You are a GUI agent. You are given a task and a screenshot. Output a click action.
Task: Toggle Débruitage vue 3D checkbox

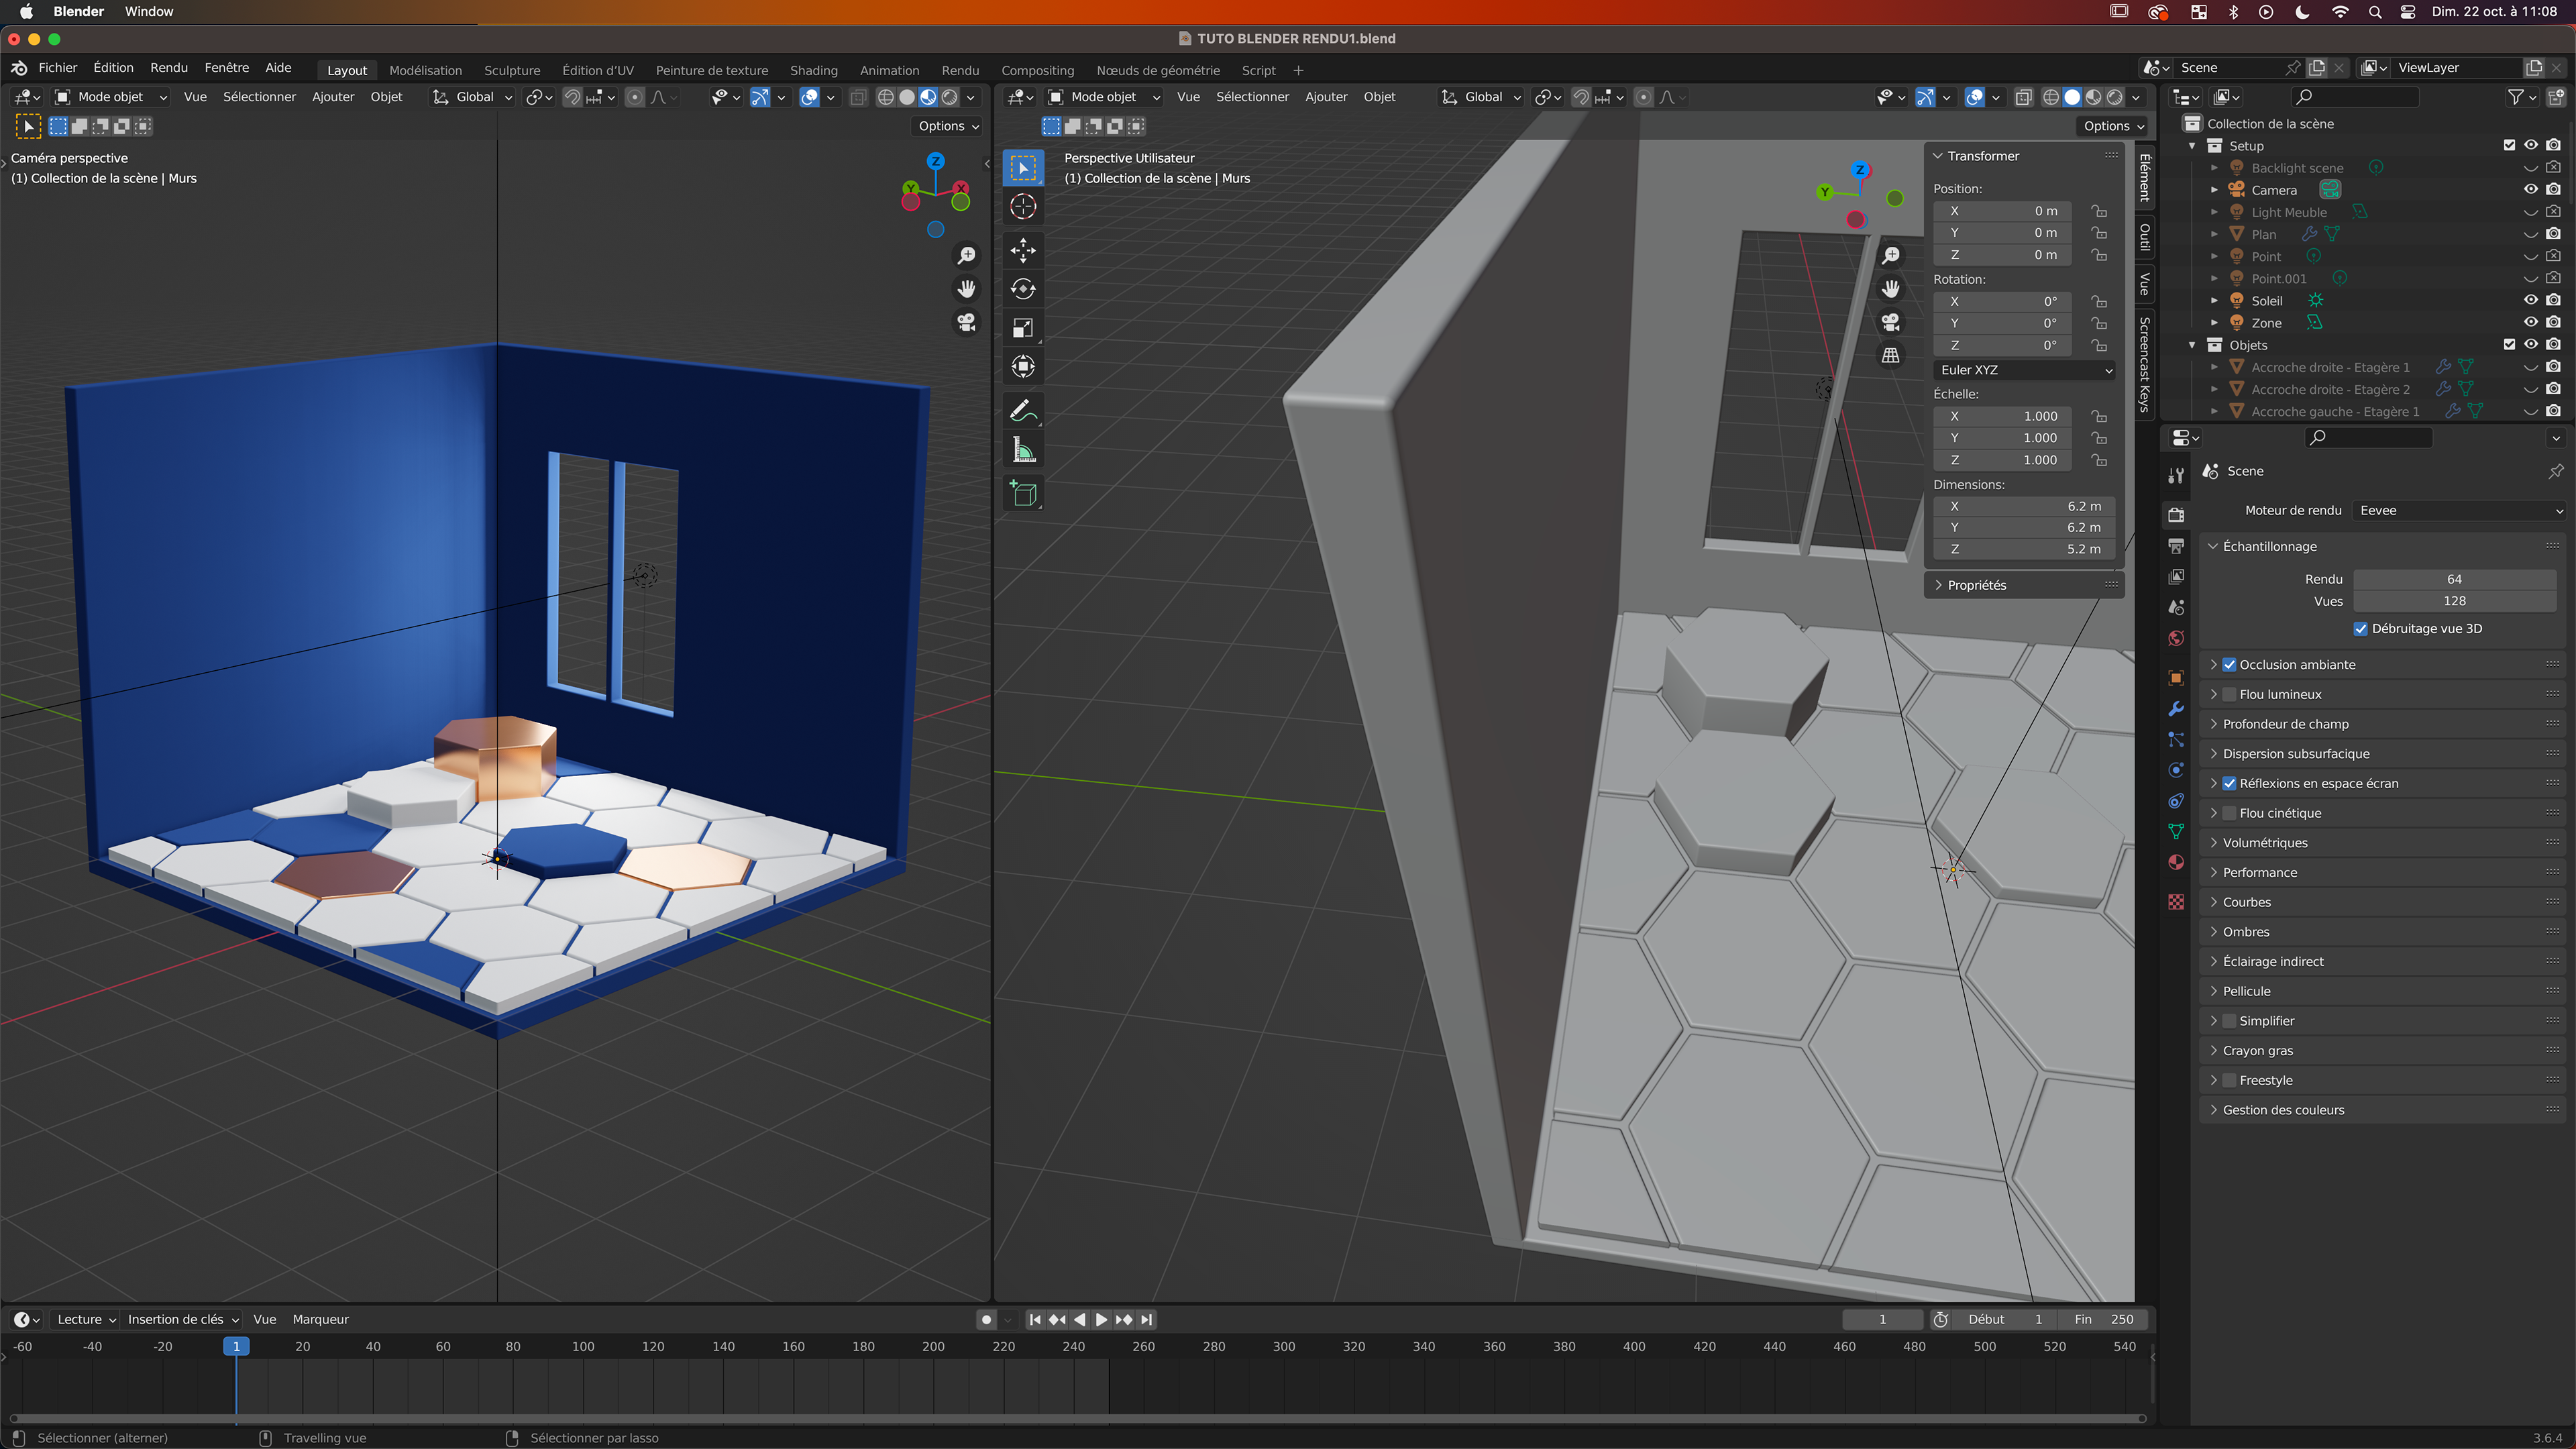point(2361,629)
